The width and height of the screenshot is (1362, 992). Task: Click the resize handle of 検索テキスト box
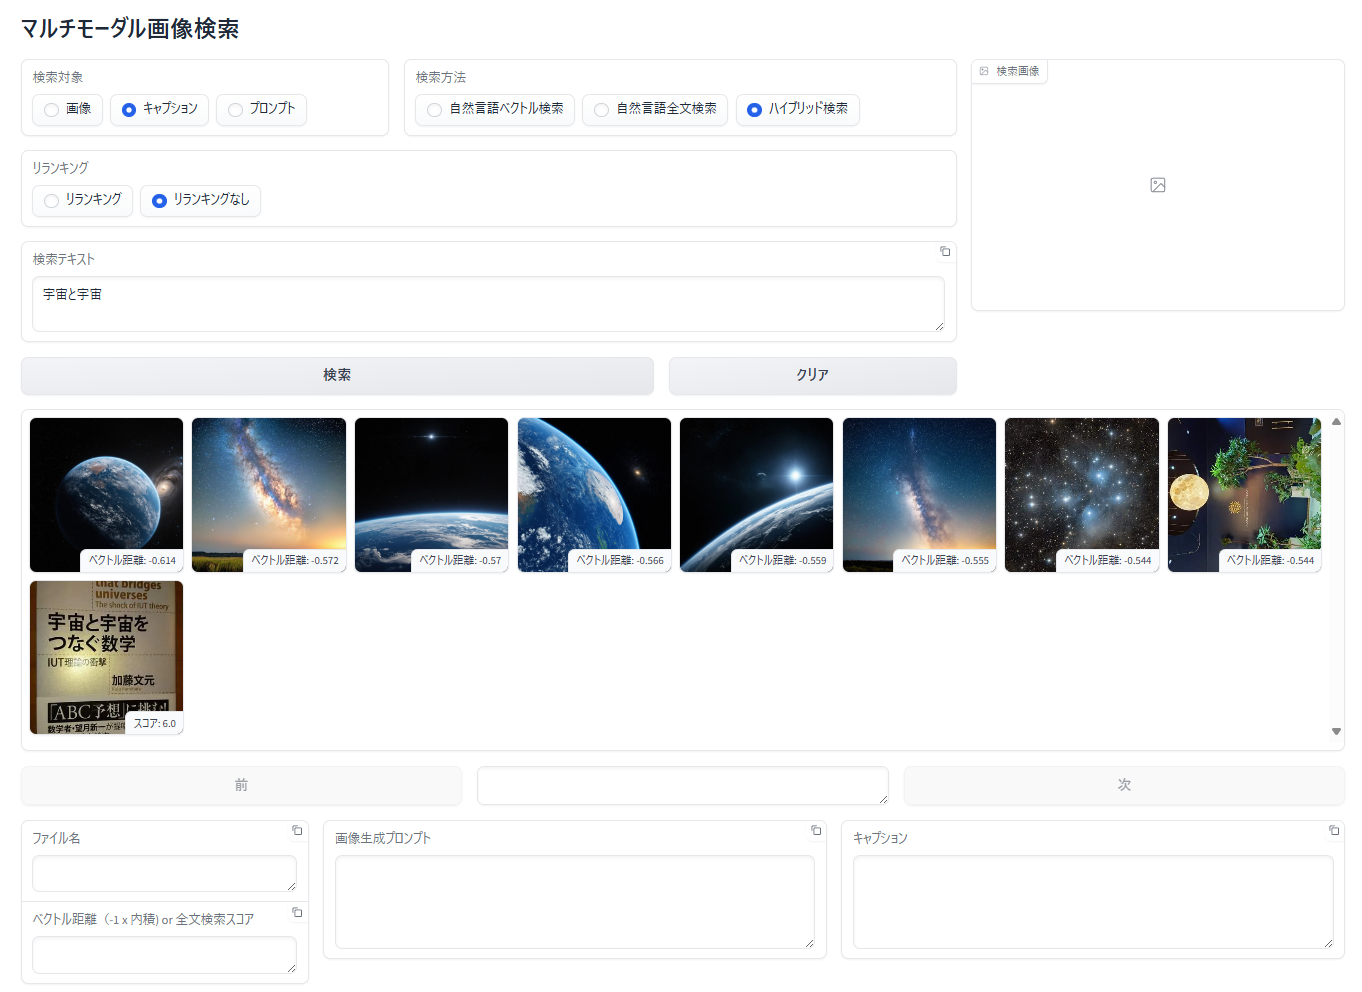click(x=939, y=326)
